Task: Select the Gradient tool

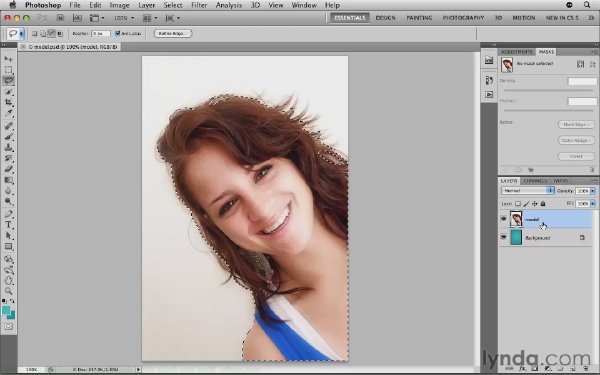Action: pyautogui.click(x=8, y=180)
